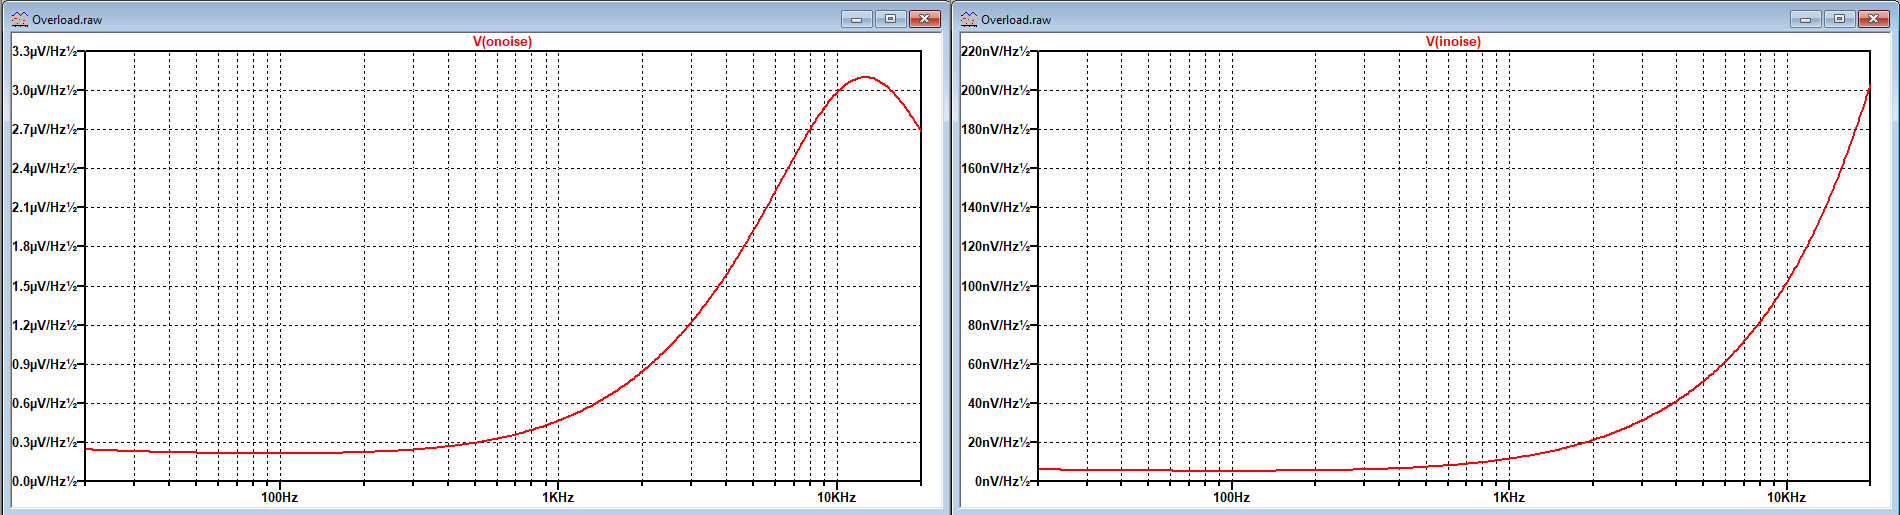Viewport: 1900px width, 515px height.
Task: Click the 1.5µV/Hz½ axis label
Action: click(x=44, y=286)
